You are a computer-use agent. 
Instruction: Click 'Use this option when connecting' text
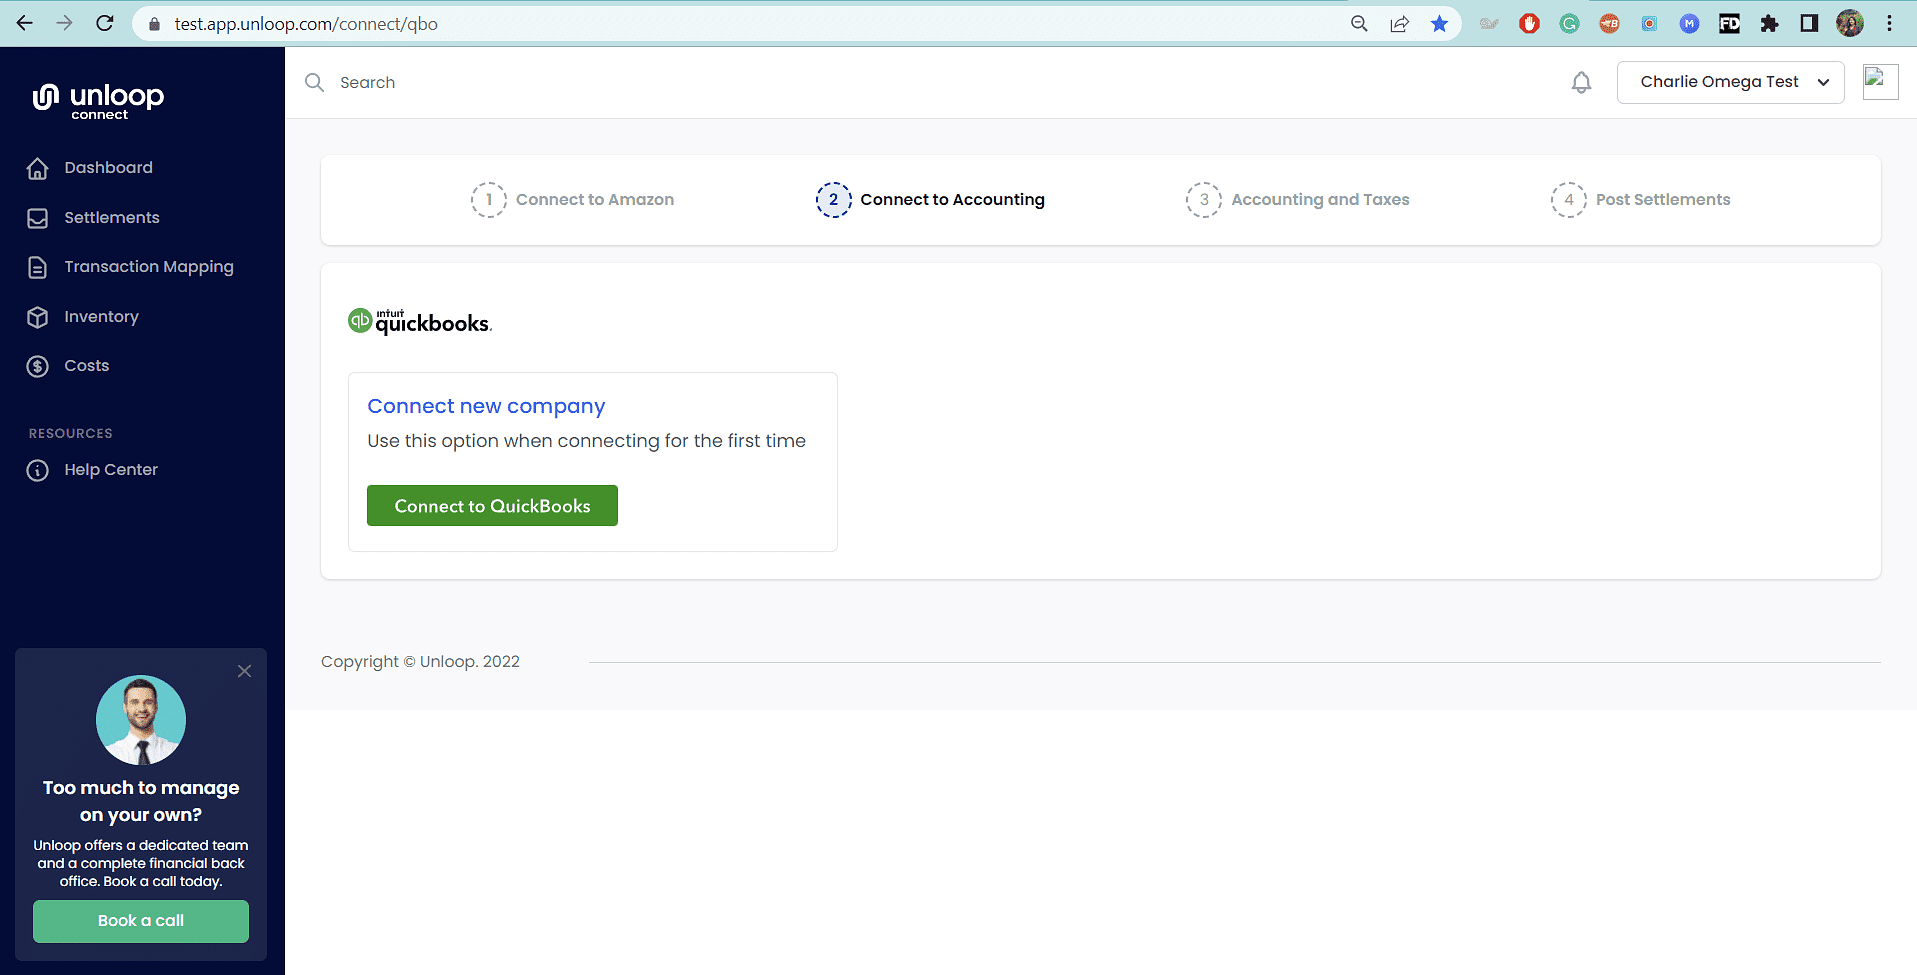[586, 441]
